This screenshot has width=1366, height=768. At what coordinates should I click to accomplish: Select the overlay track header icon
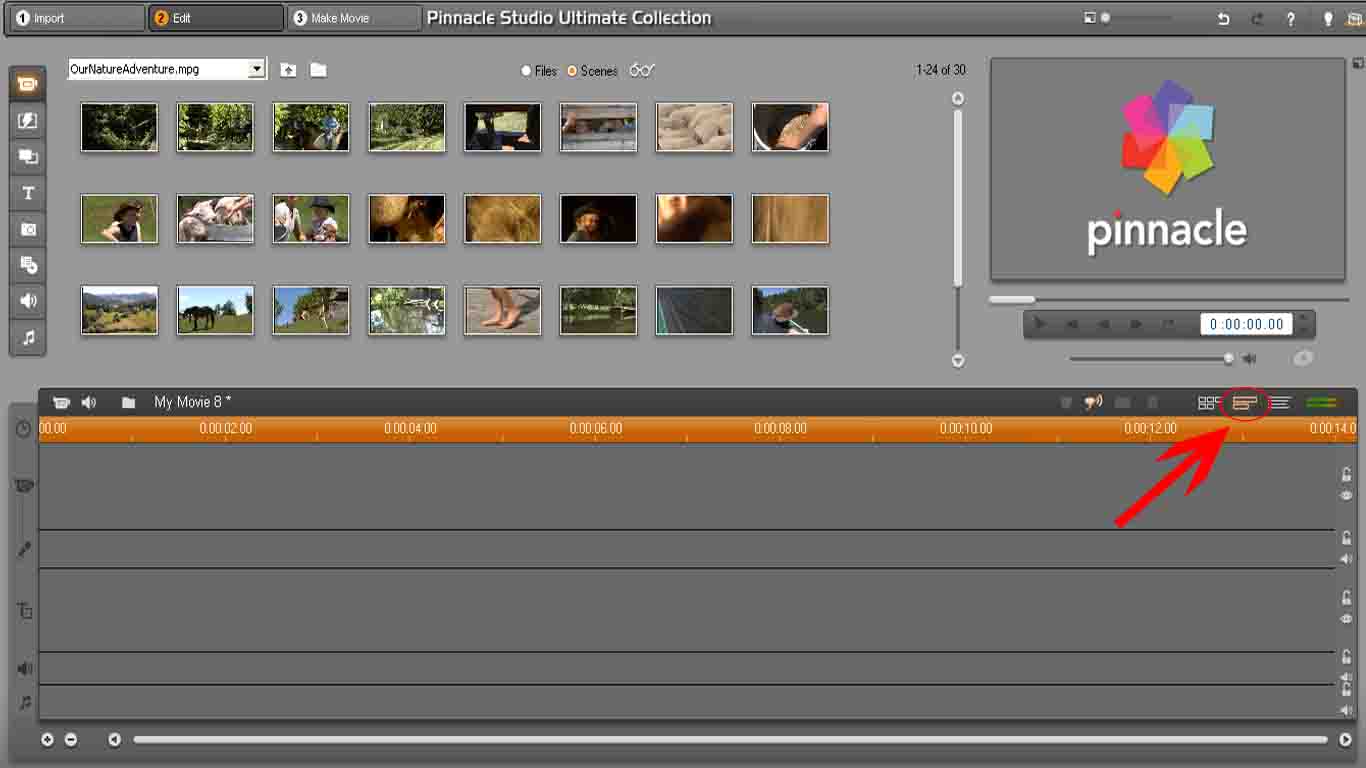coord(24,610)
